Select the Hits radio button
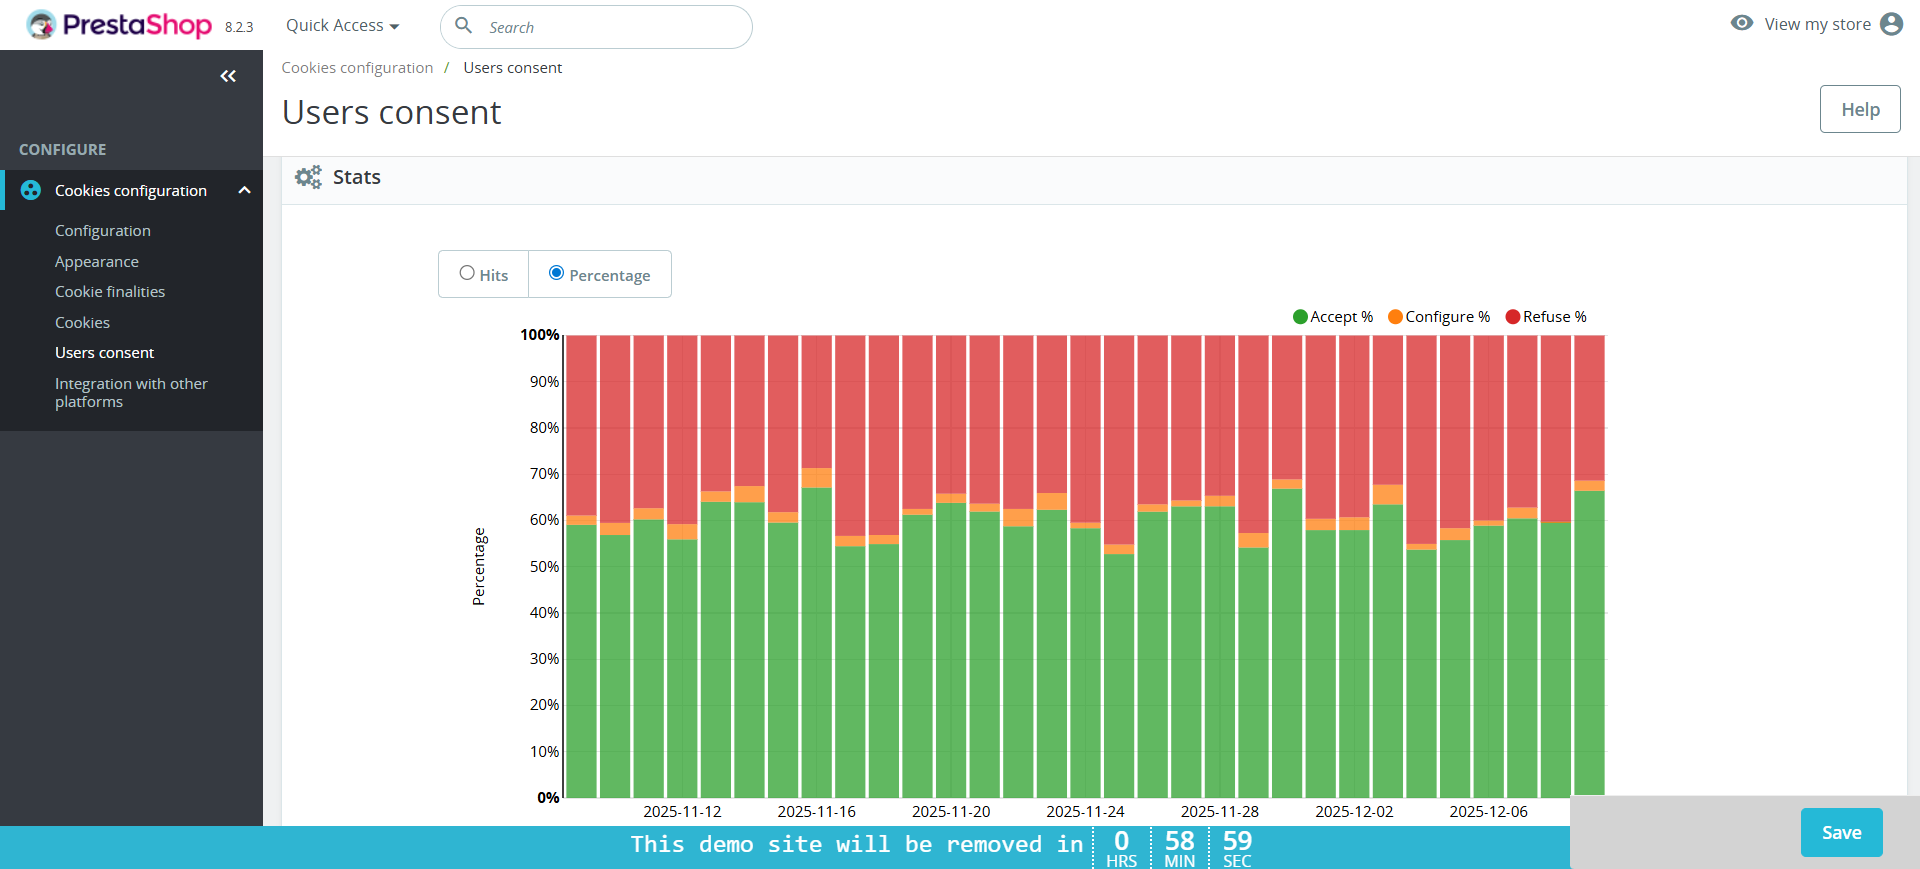1920x869 pixels. coord(467,273)
